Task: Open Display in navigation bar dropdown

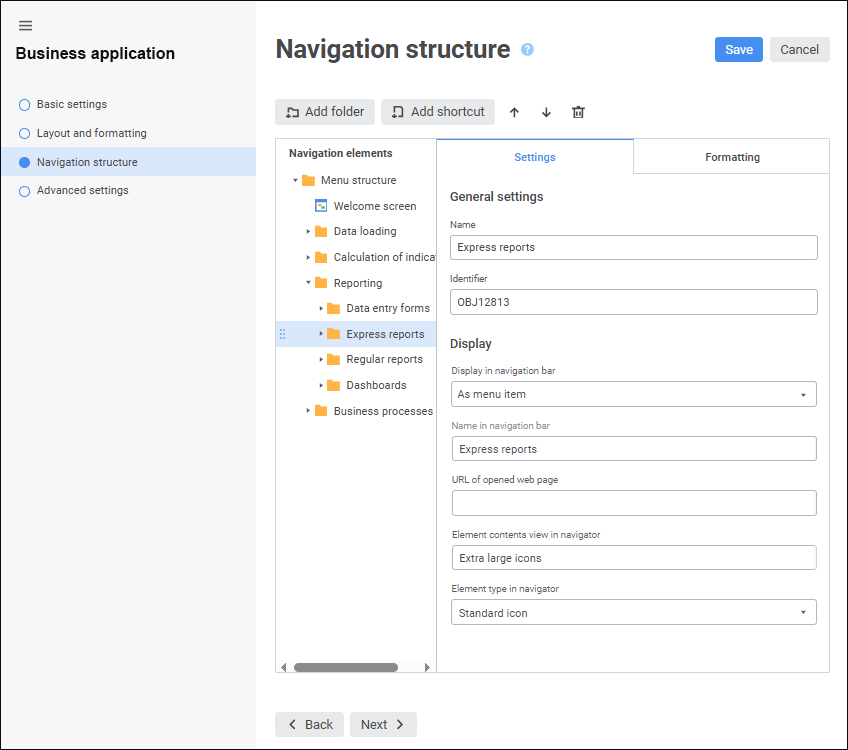Action: coord(634,395)
